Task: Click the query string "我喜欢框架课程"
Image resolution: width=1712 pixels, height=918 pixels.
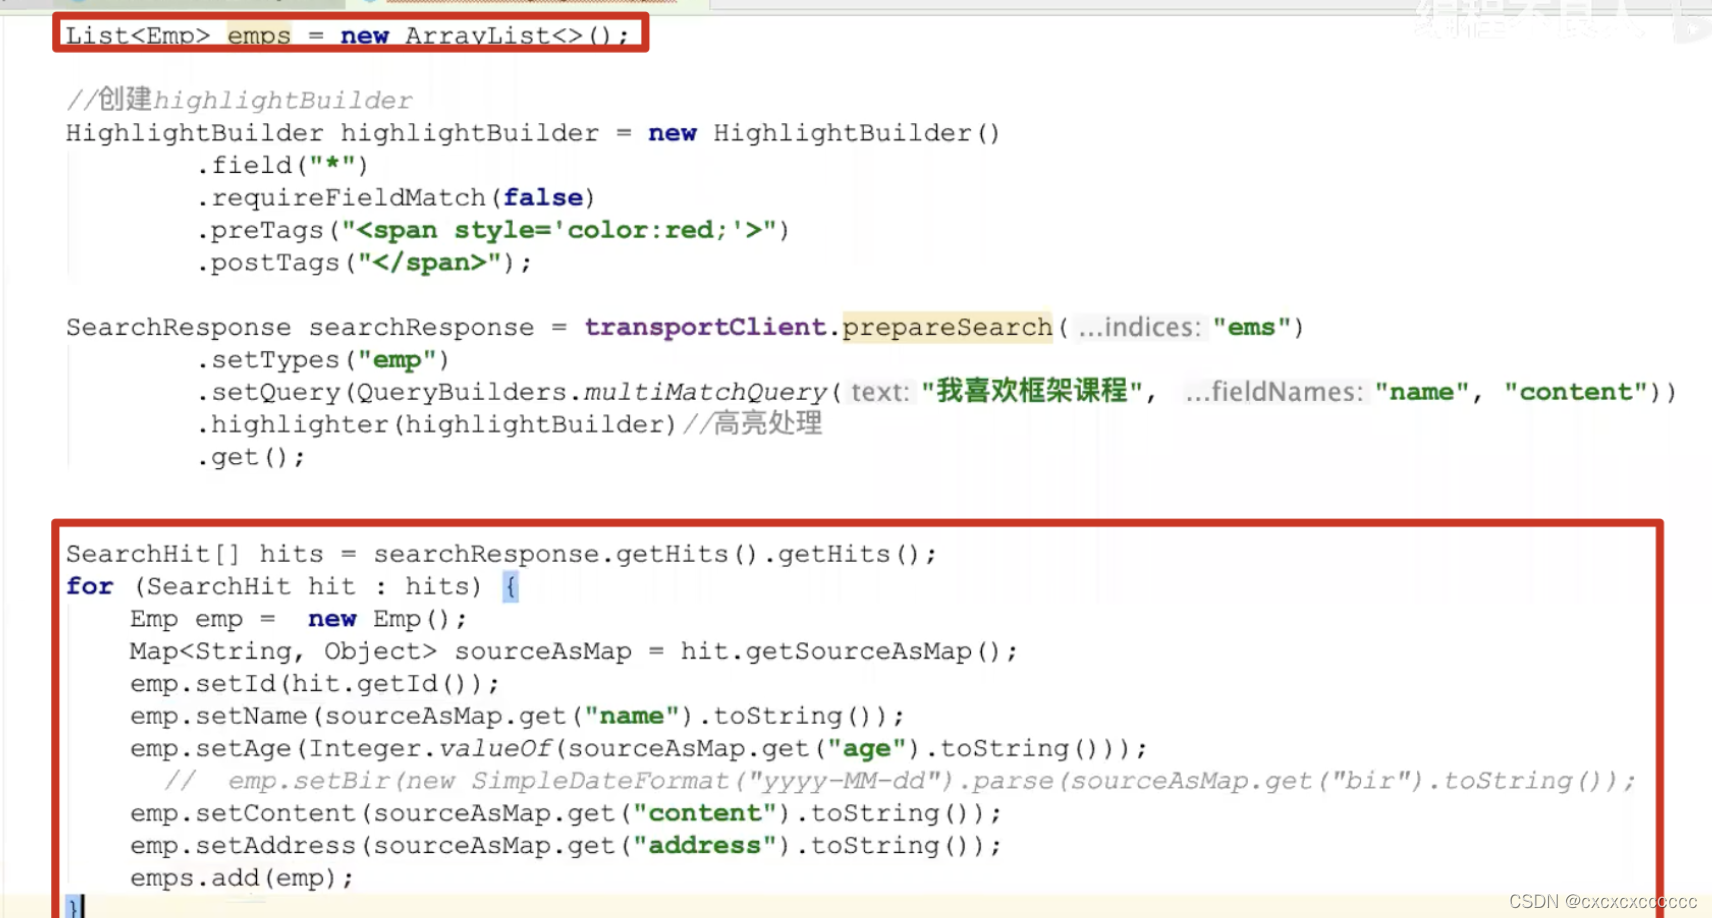Action: [1031, 391]
